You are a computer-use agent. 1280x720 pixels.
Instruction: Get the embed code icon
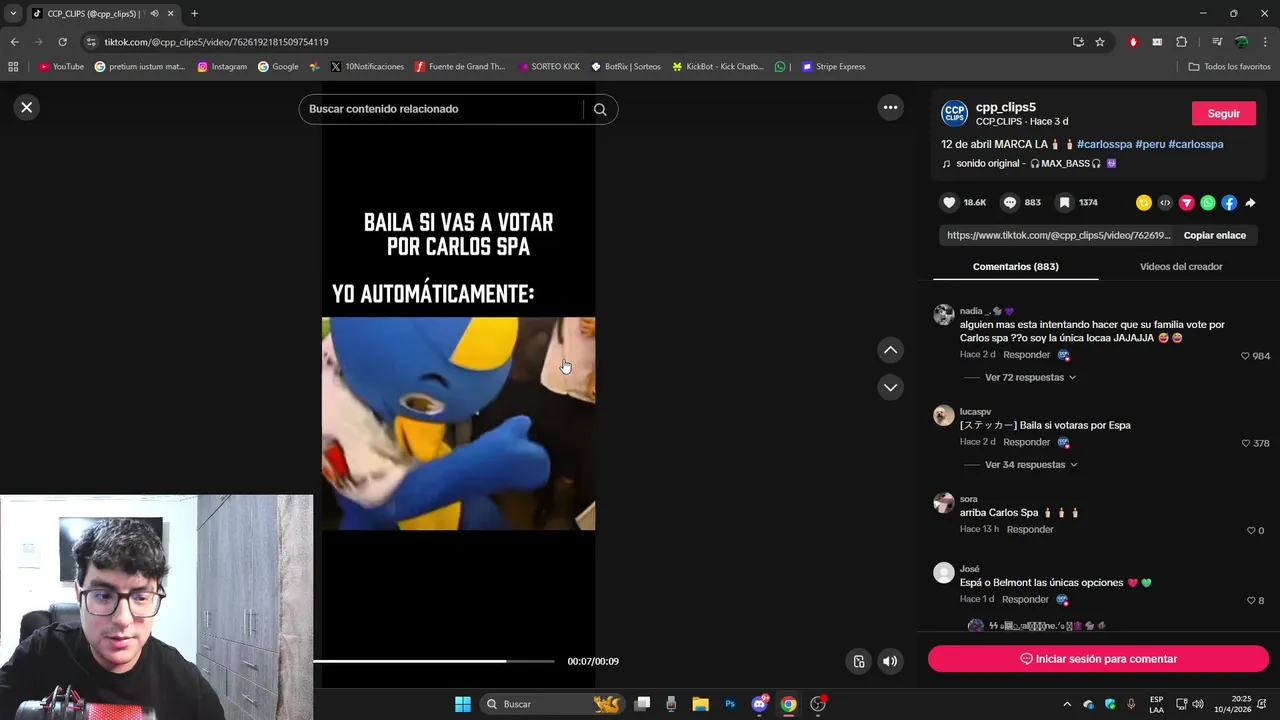[1165, 203]
